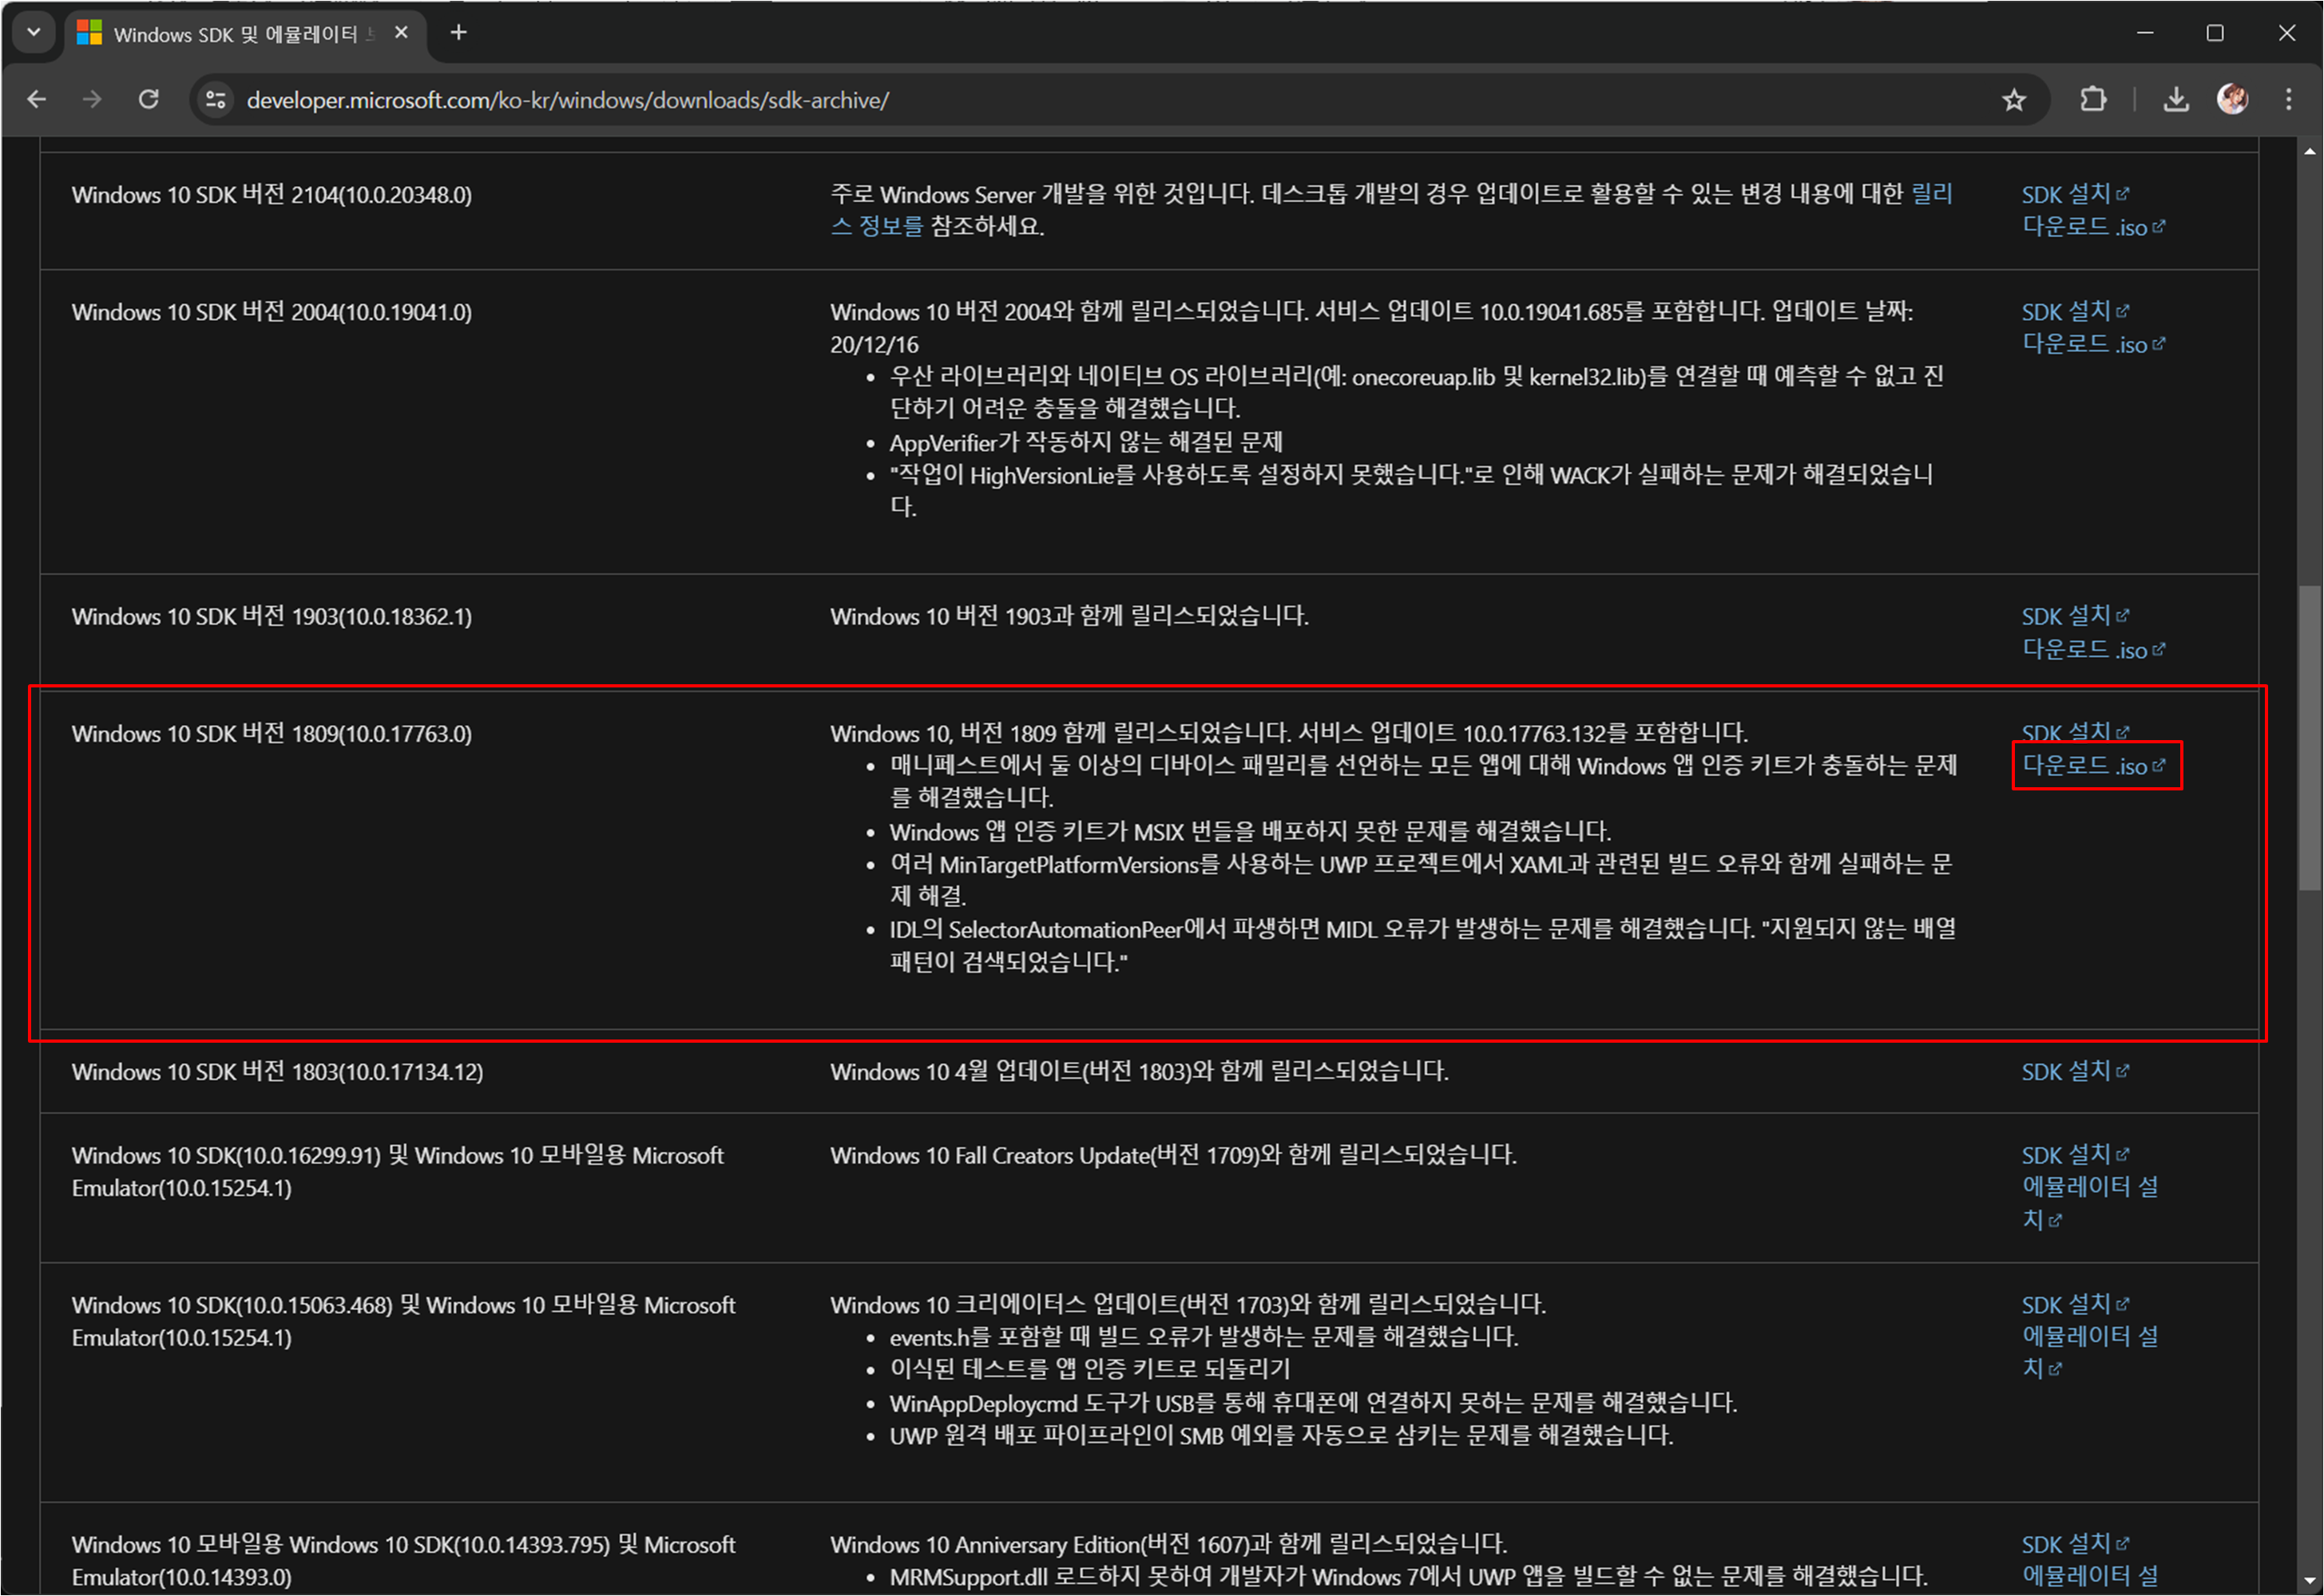
Task: Bookmark this page with the star icon
Action: click(x=2013, y=100)
